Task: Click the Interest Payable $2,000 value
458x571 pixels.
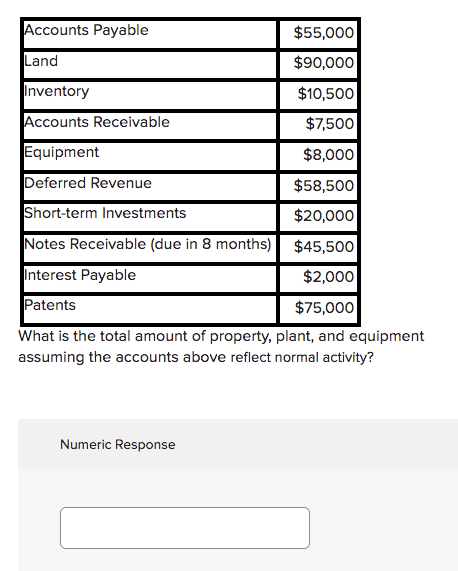Action: pos(328,277)
